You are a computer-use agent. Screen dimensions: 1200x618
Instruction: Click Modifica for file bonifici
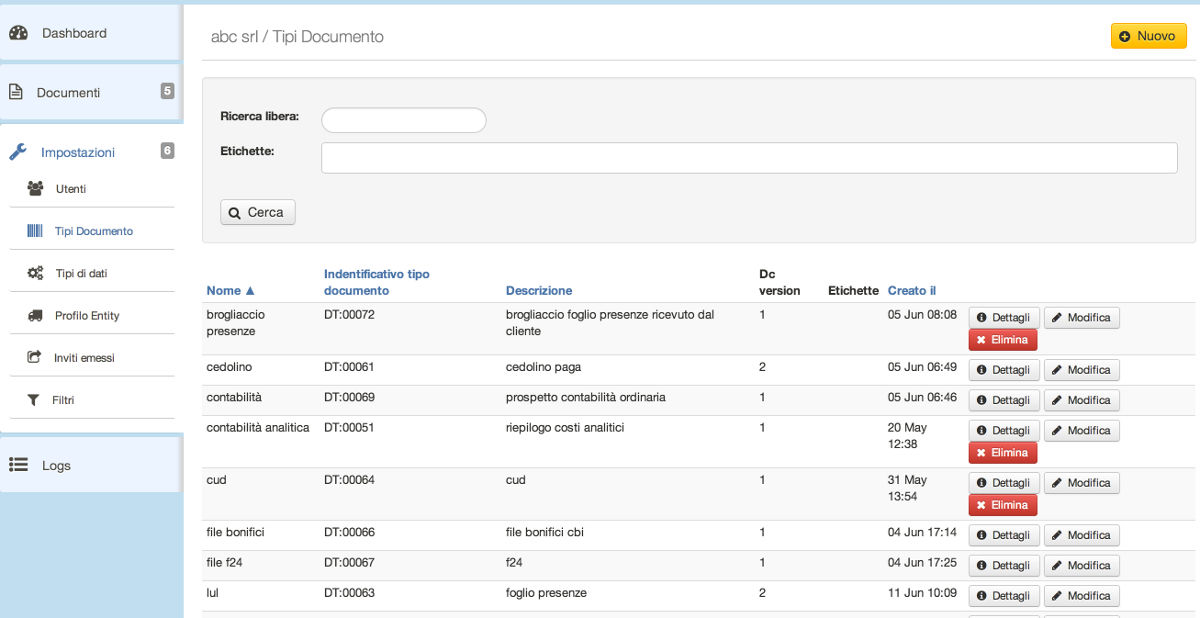(x=1082, y=535)
